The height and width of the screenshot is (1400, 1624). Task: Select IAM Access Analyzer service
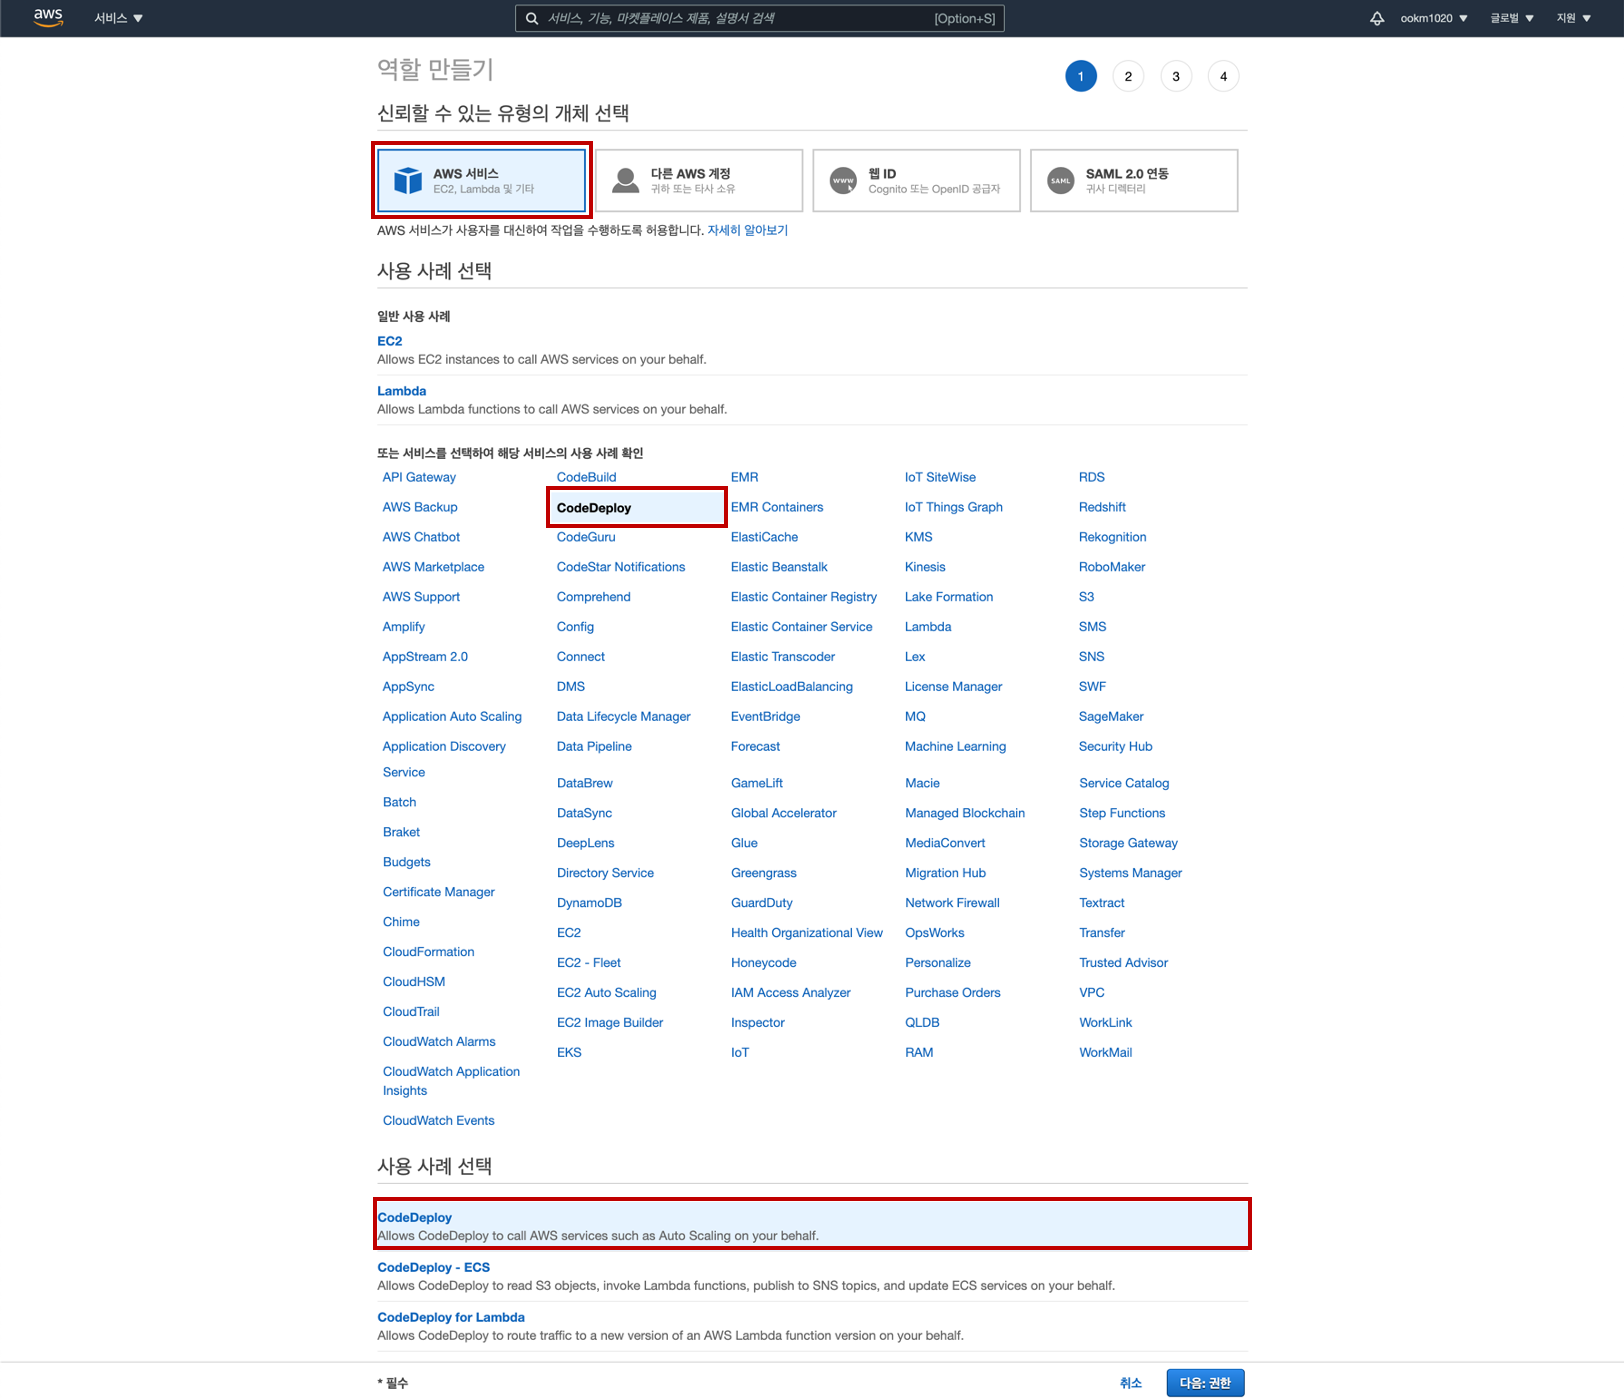[x=791, y=993]
